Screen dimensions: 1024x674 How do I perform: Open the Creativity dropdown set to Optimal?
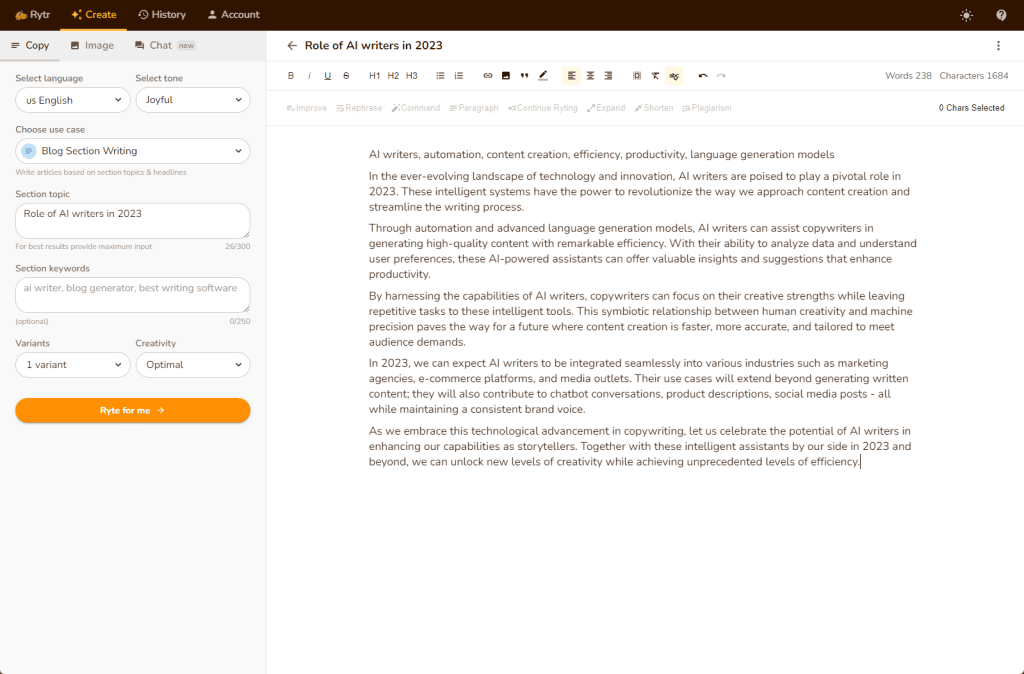coord(193,364)
